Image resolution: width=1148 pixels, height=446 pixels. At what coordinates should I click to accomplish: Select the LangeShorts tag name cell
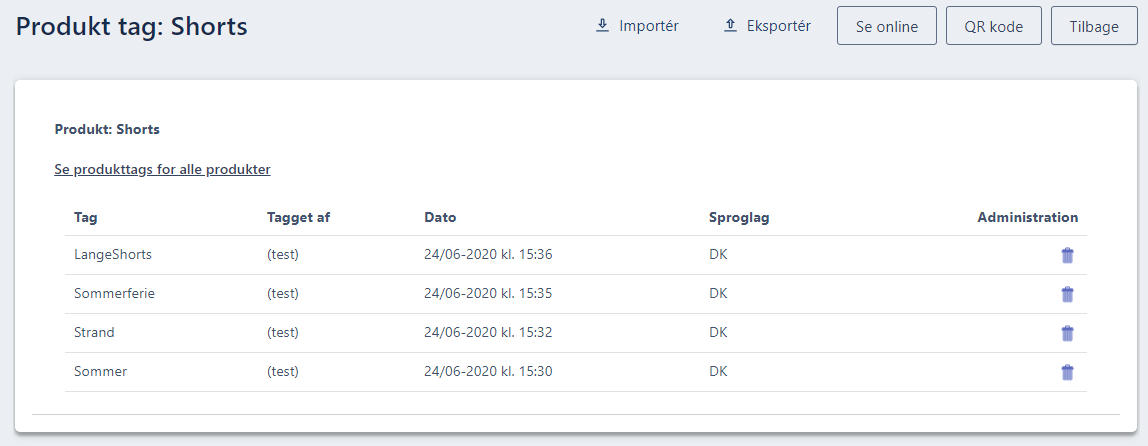pos(113,255)
